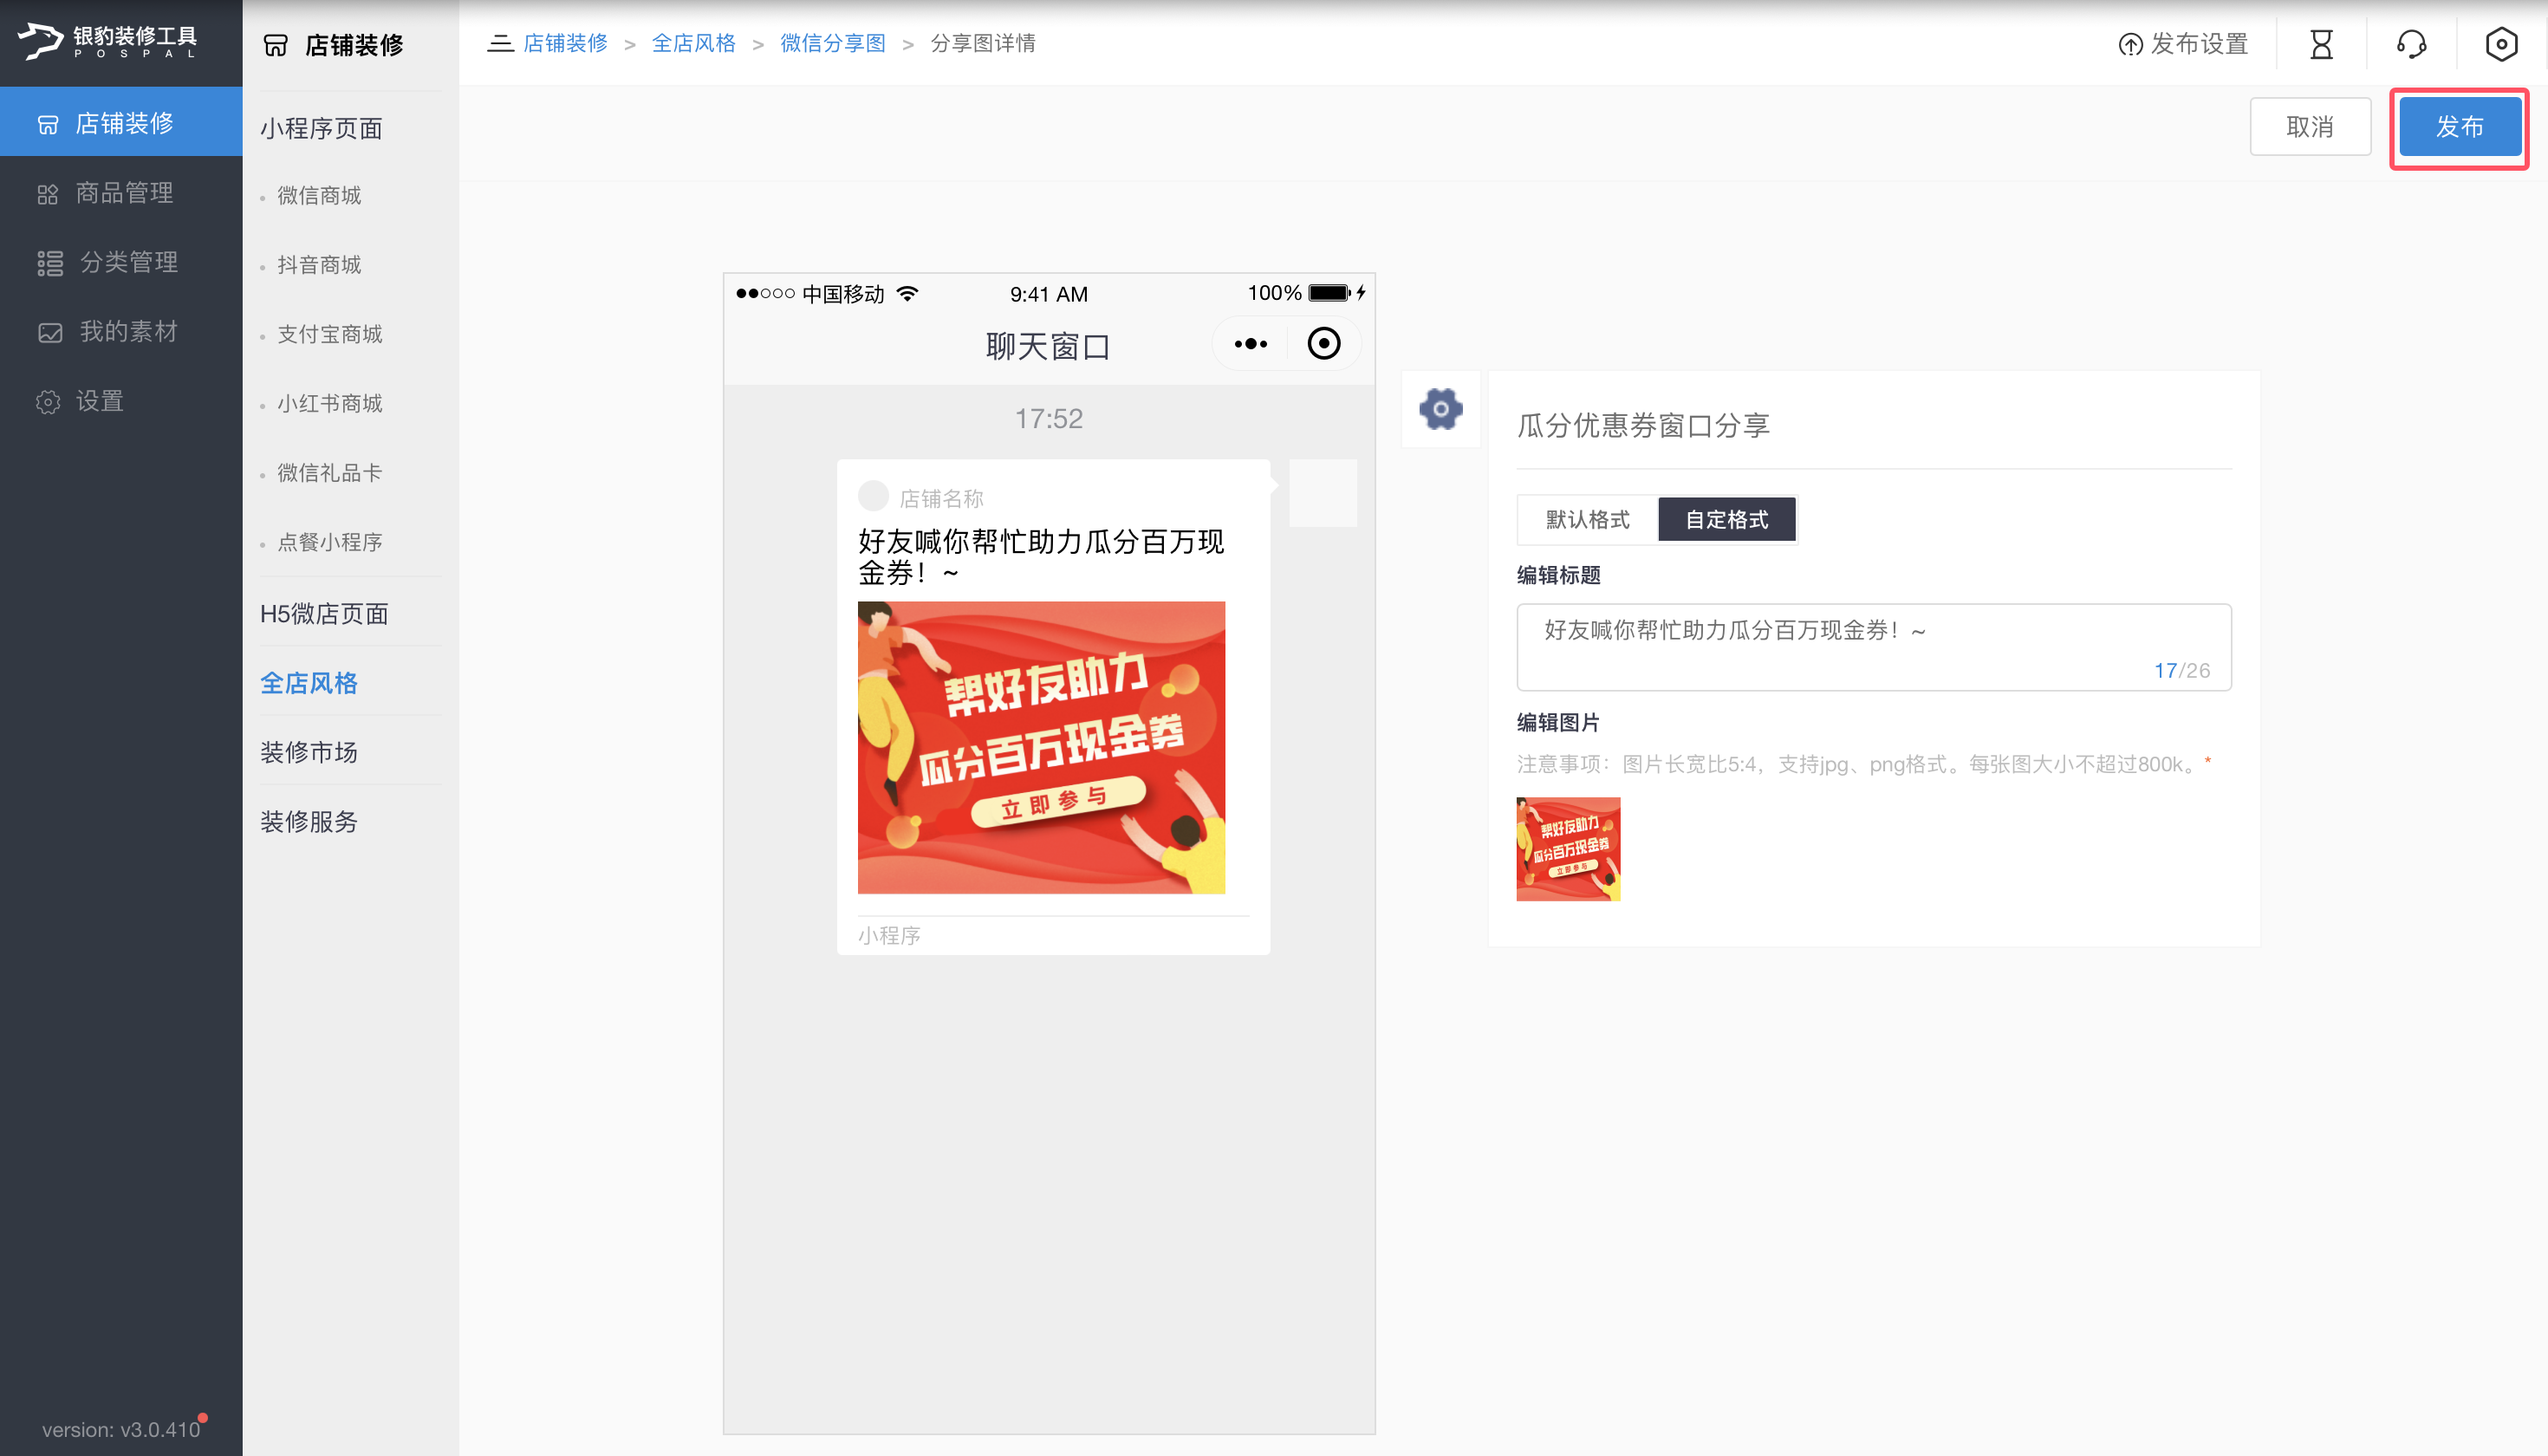
Task: Click the menu collapse icon in breadcrumb
Action: pyautogui.click(x=499, y=43)
